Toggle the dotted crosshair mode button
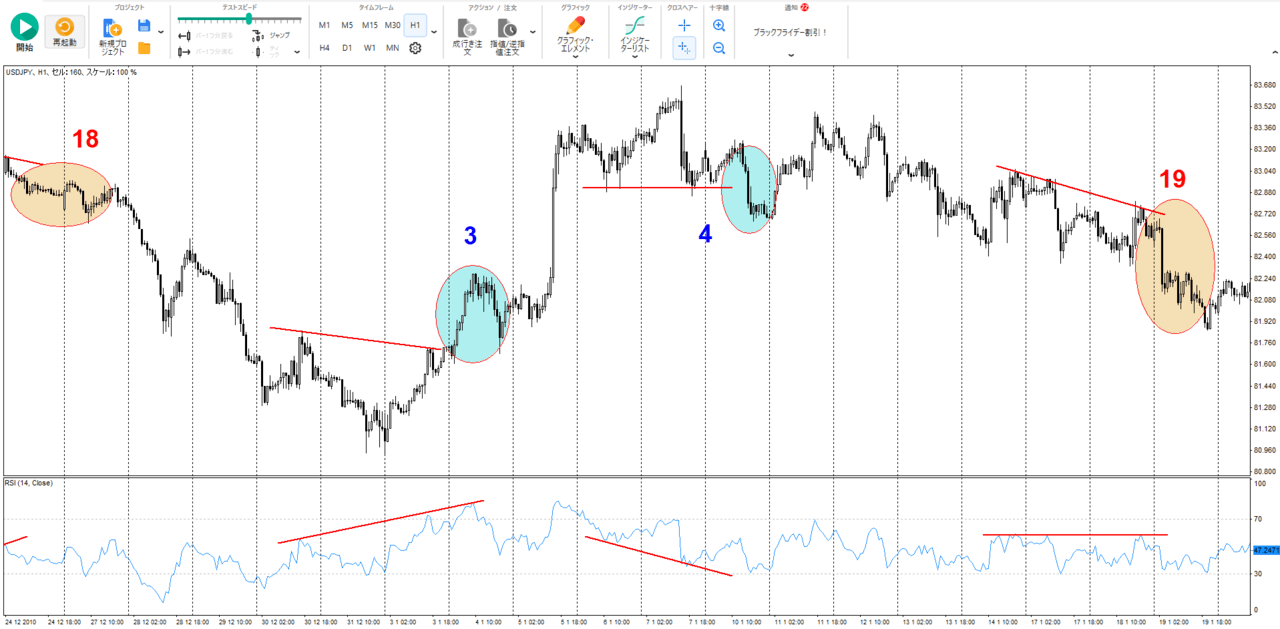 click(684, 47)
